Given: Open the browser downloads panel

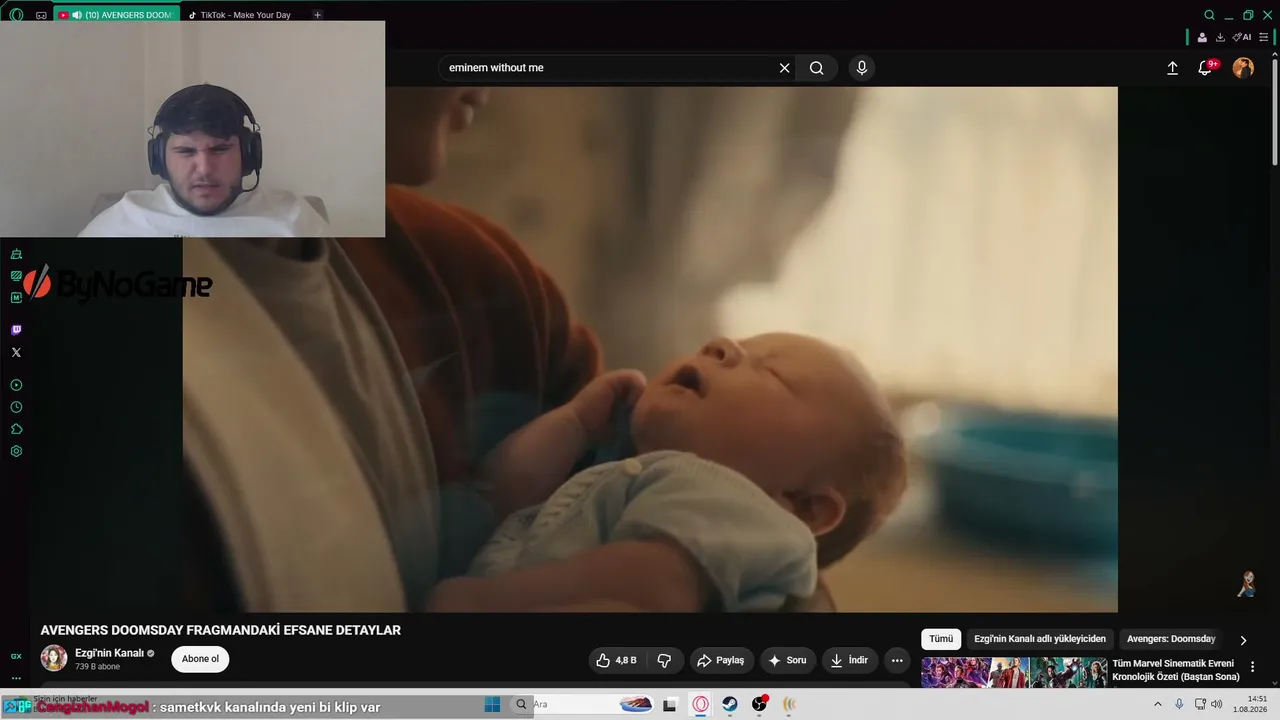Looking at the screenshot, I should (1220, 37).
